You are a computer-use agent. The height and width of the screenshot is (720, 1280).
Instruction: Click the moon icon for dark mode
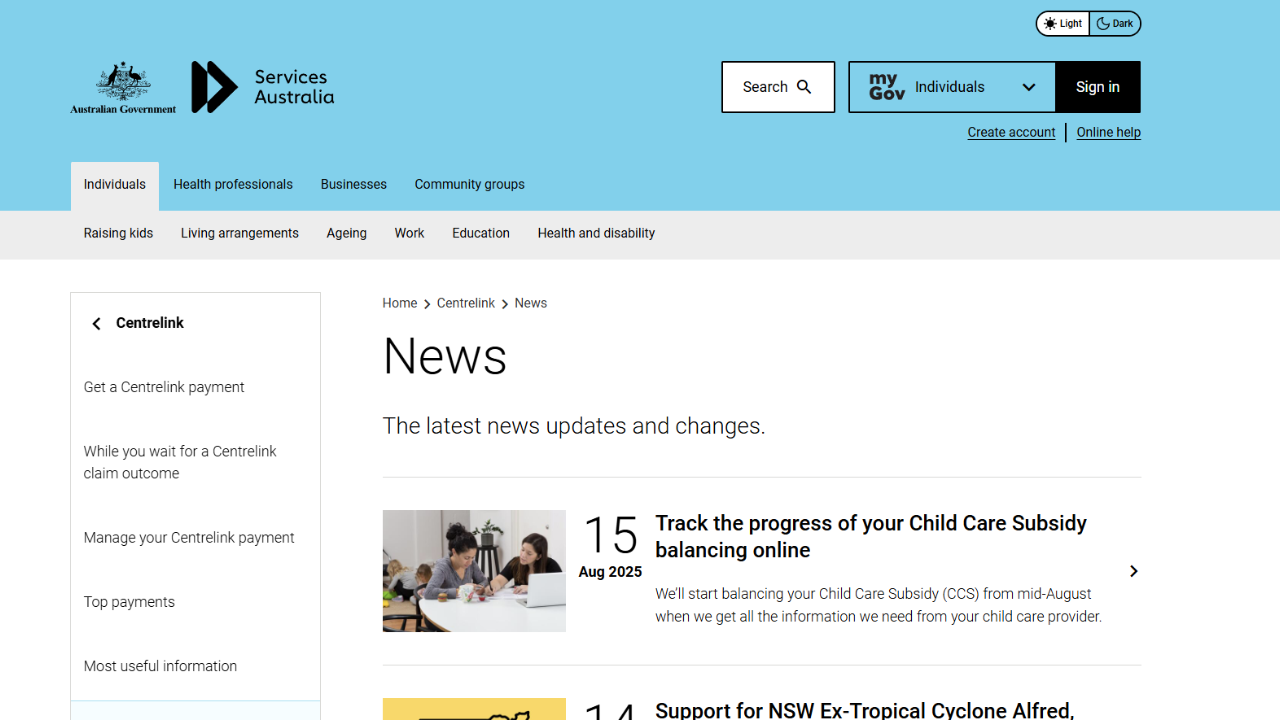click(1103, 24)
